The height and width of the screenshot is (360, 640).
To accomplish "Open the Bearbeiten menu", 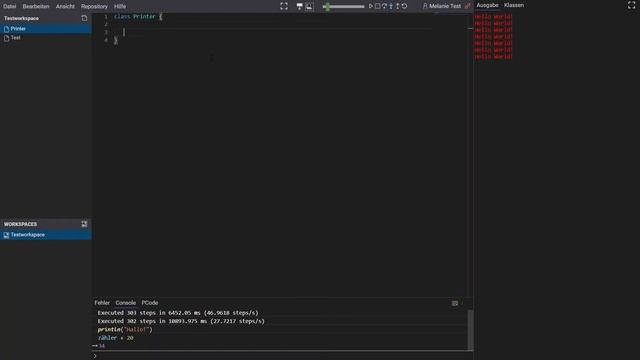I will point(36,7).
